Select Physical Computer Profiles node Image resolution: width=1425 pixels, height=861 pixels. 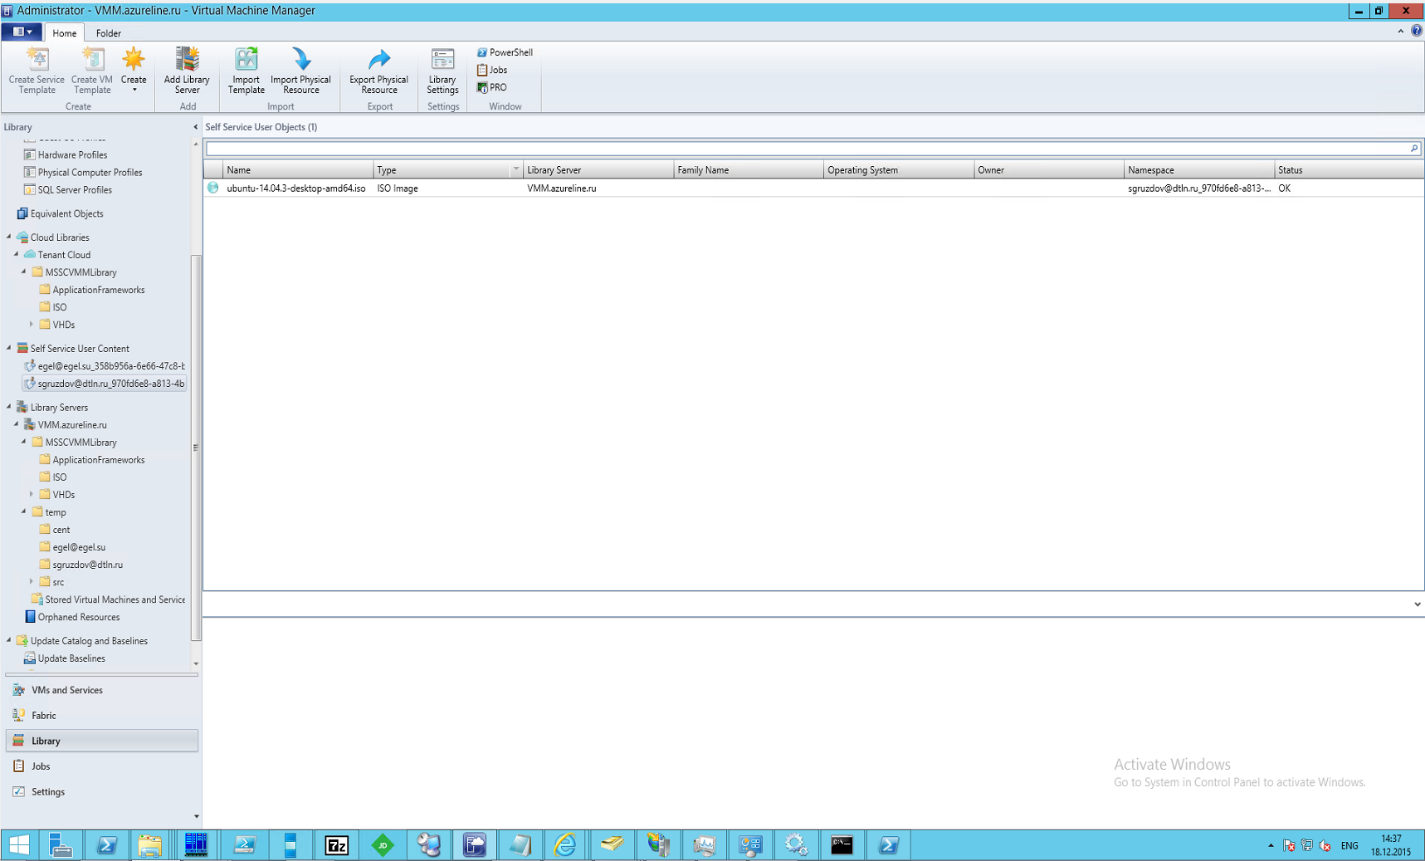pyautogui.click(x=90, y=172)
